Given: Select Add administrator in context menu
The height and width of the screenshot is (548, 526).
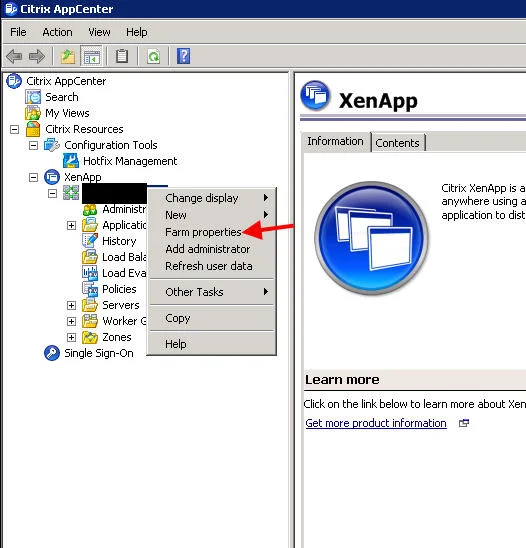Looking at the screenshot, I should (208, 249).
